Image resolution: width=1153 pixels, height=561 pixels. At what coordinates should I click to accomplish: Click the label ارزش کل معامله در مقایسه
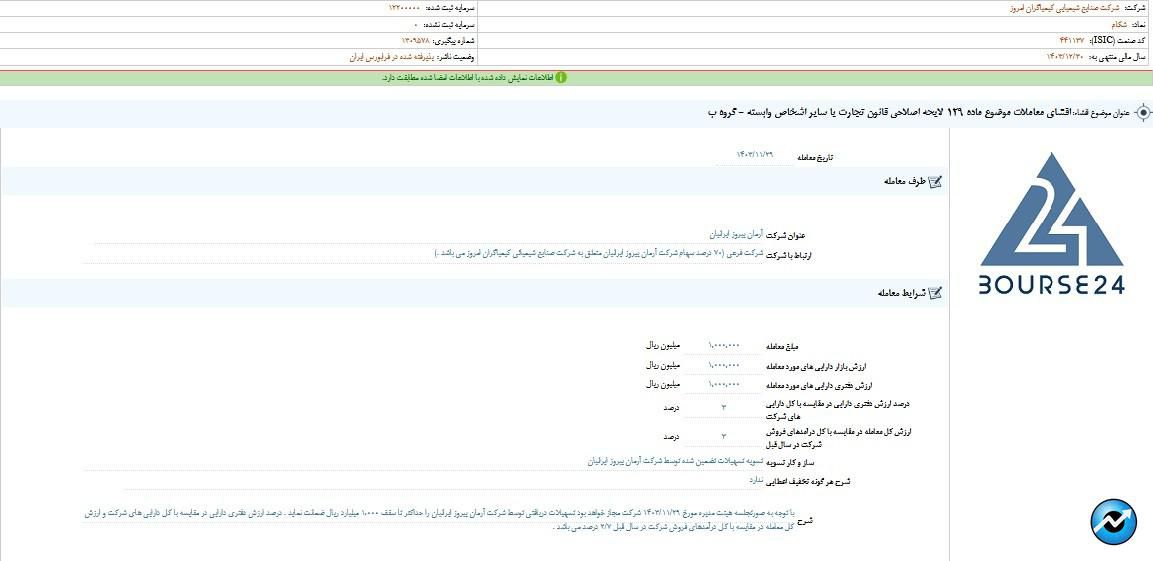pyautogui.click(x=838, y=439)
